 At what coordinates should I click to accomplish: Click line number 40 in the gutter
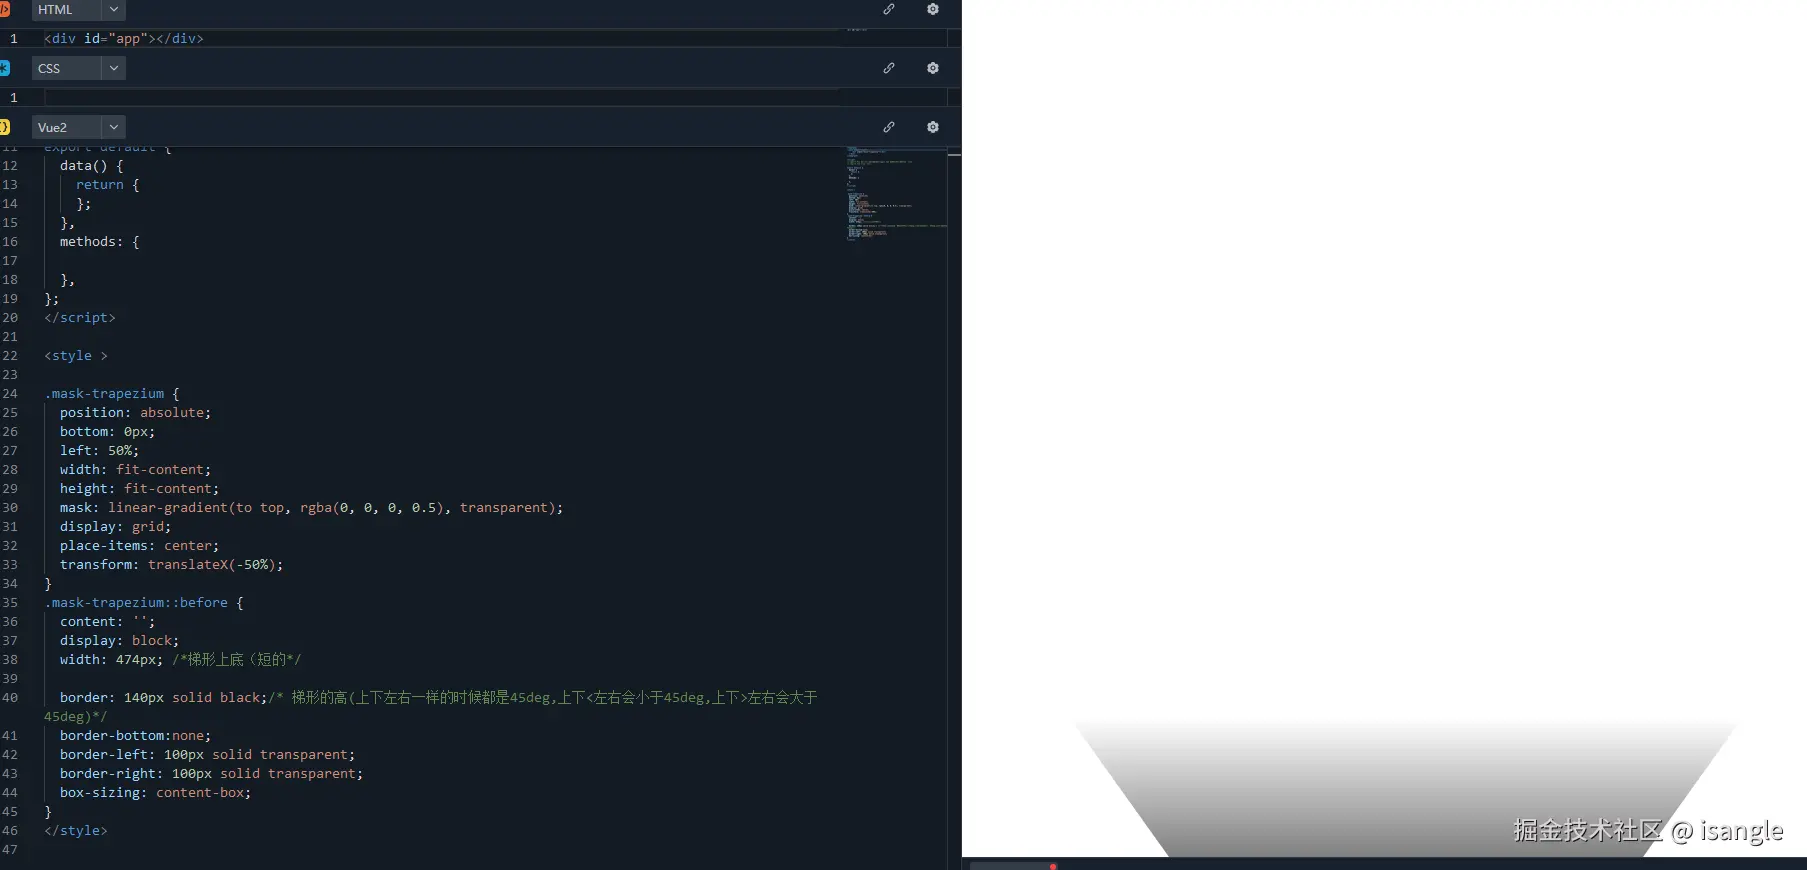10,697
